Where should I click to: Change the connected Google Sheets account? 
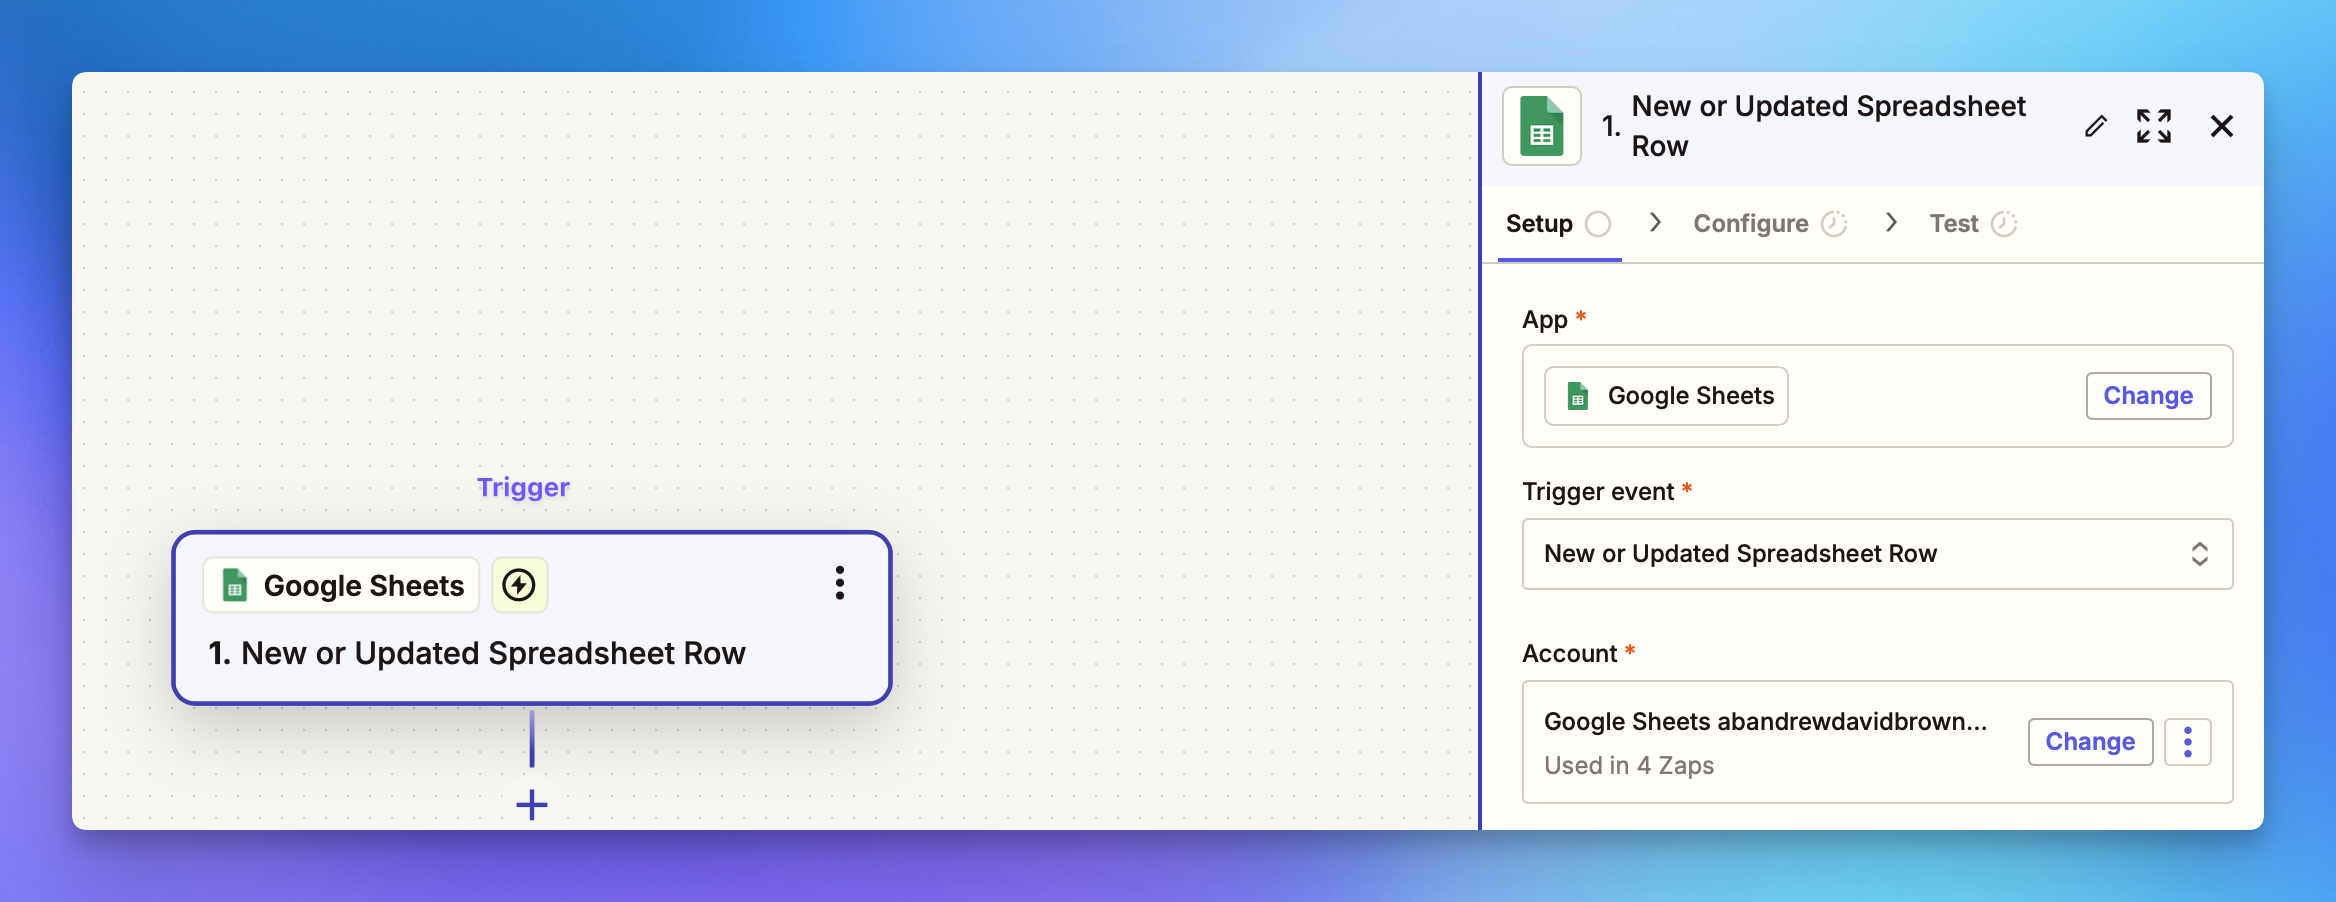pyautogui.click(x=2090, y=742)
